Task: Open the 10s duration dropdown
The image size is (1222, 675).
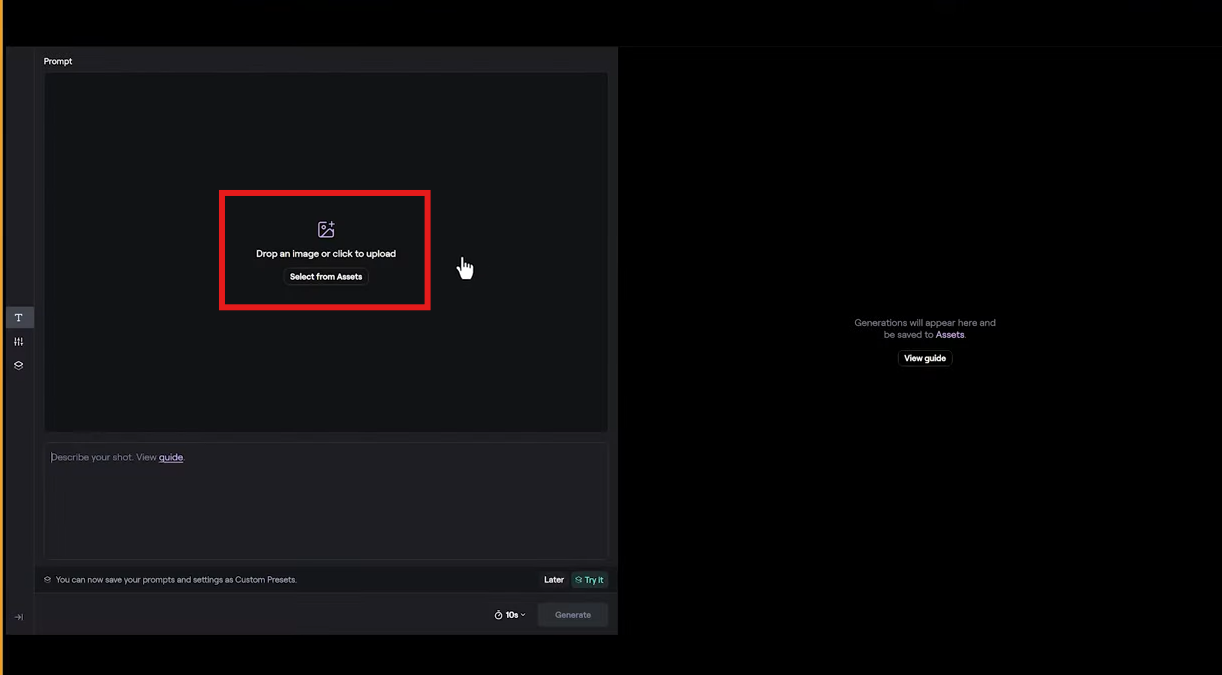Action: pyautogui.click(x=510, y=615)
